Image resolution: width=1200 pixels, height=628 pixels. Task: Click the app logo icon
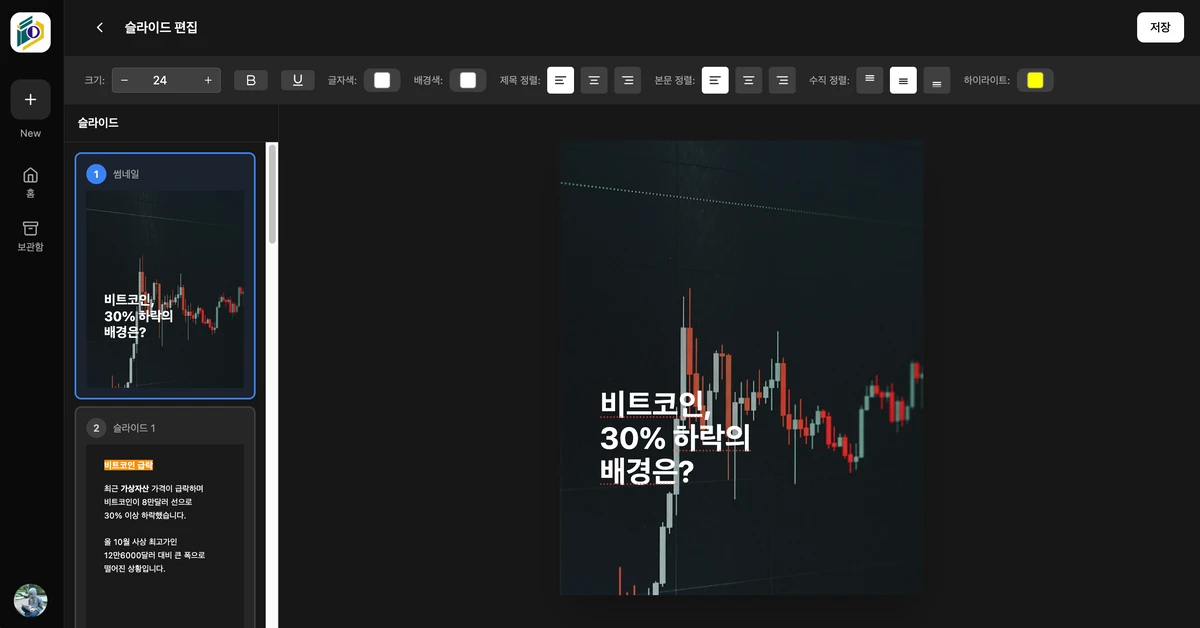pyautogui.click(x=31, y=33)
